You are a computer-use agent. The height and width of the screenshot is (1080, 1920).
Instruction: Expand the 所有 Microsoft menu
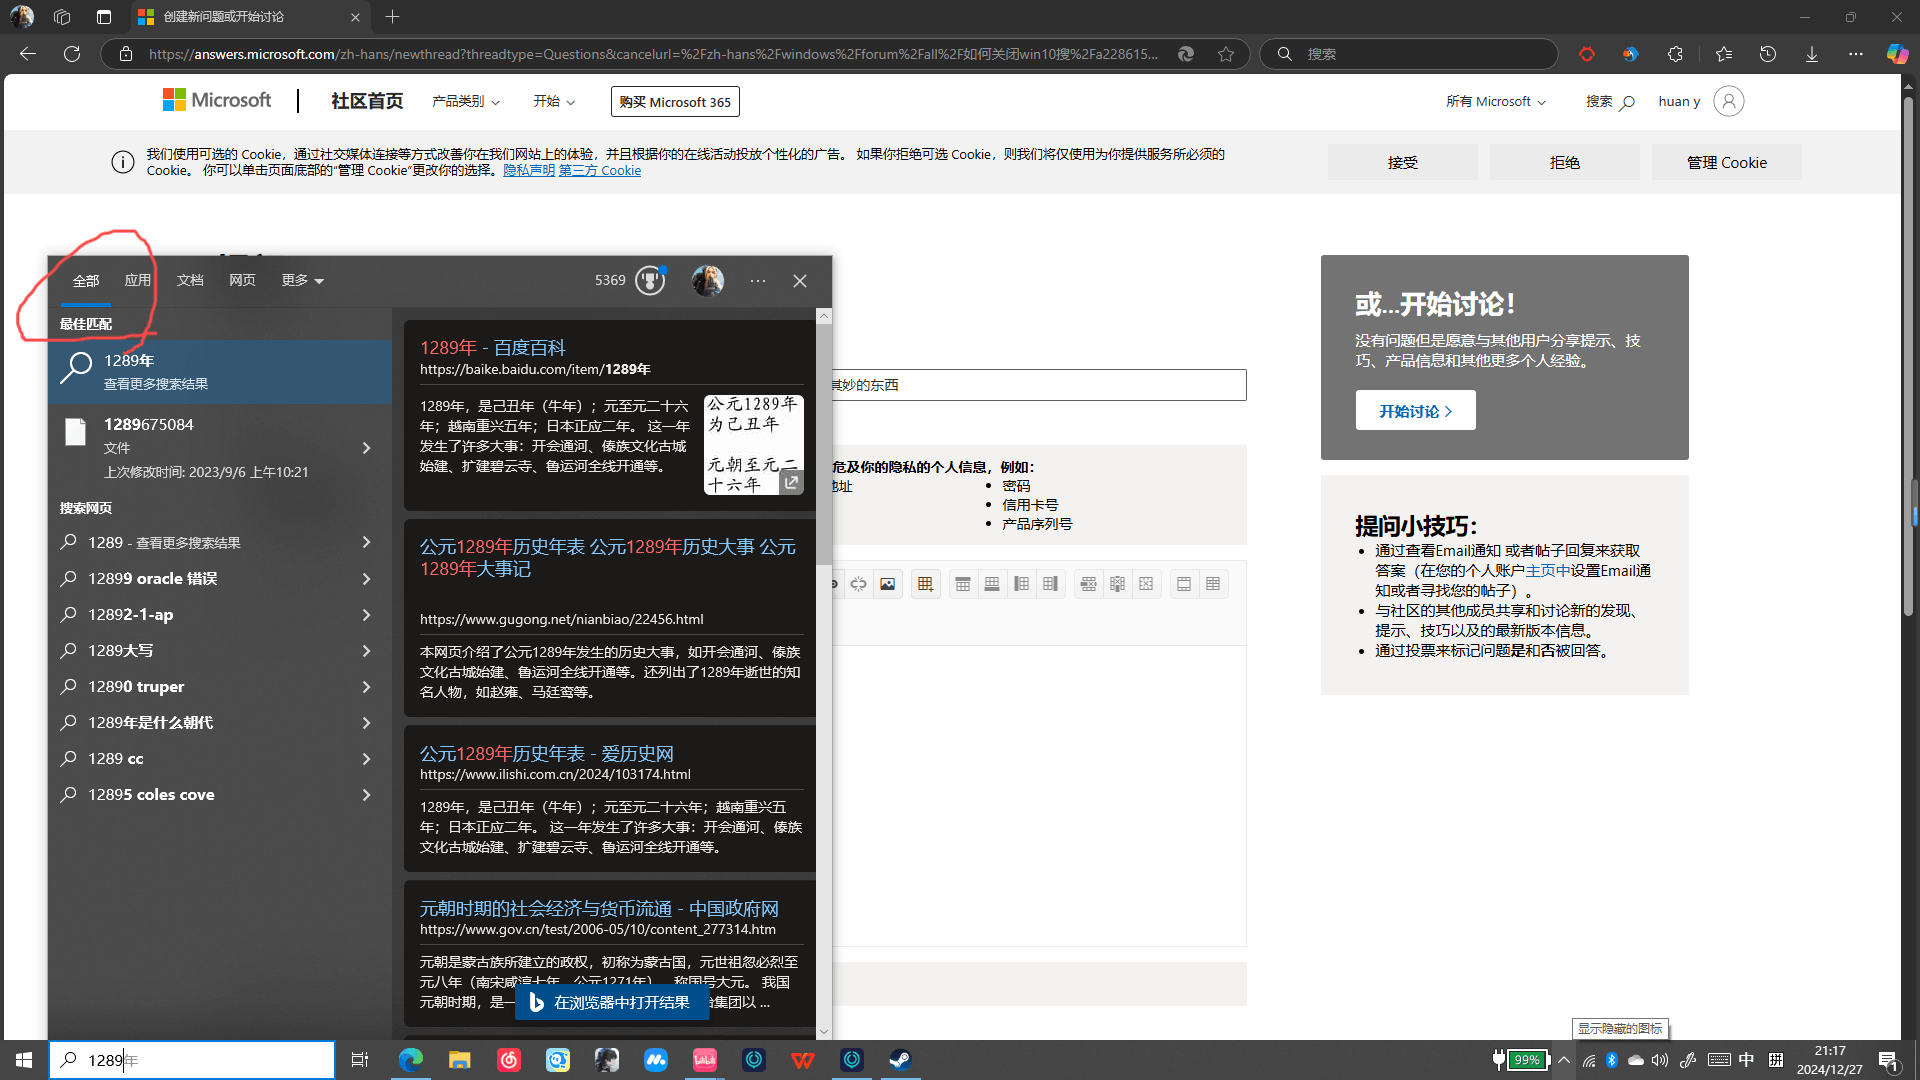1495,102
